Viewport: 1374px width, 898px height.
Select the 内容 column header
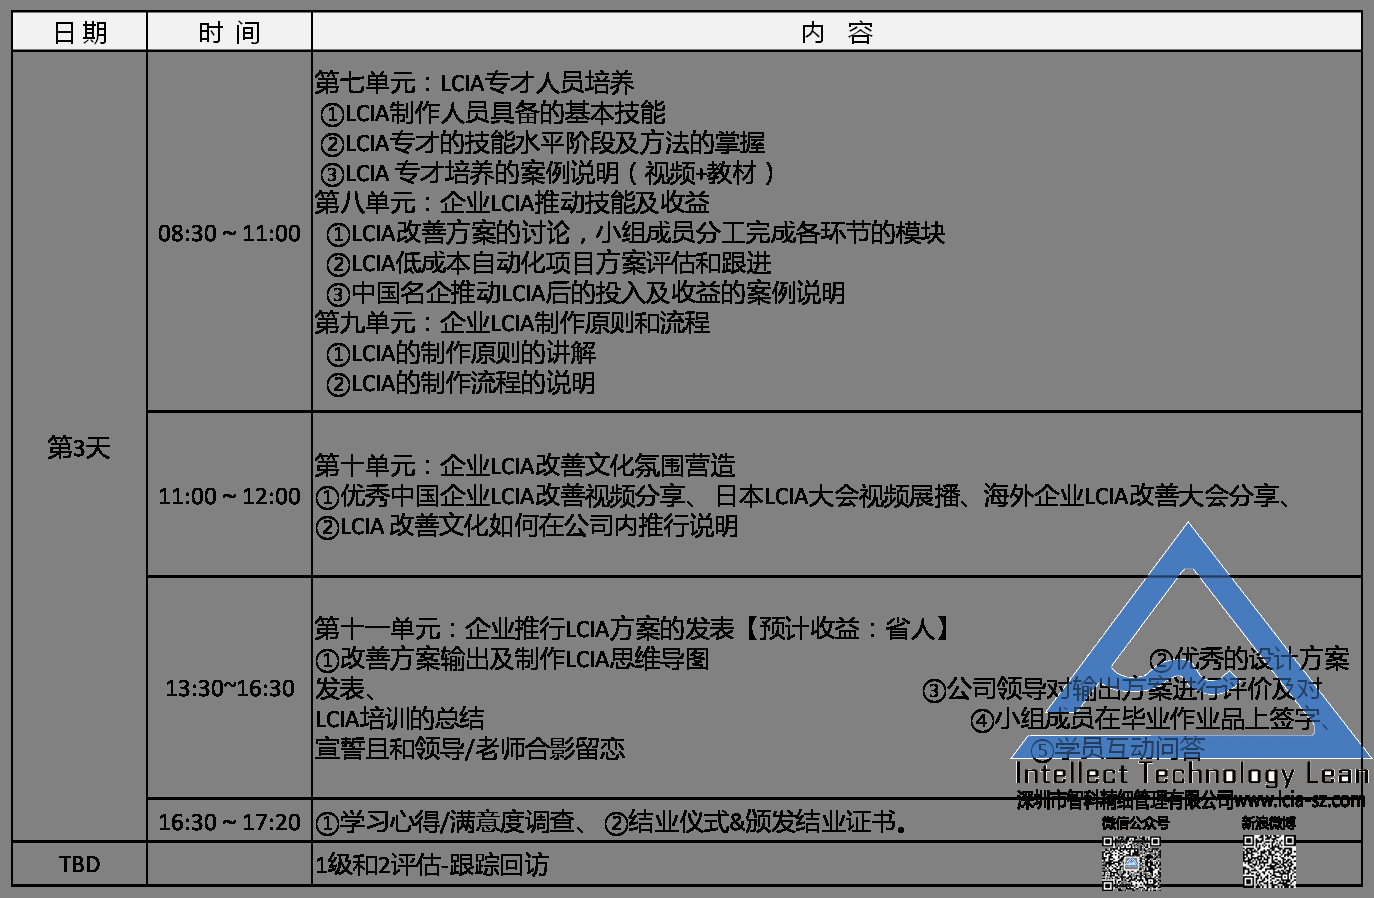(x=836, y=33)
